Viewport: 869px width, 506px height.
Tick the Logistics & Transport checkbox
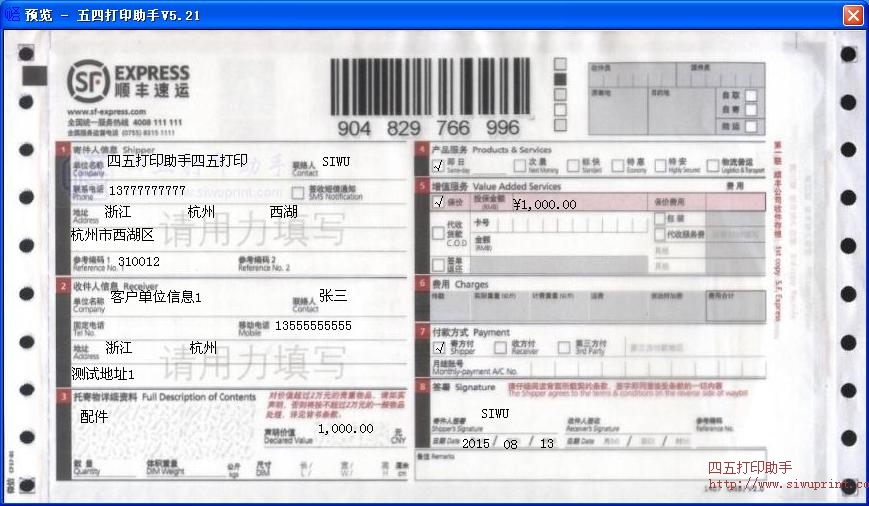coord(713,165)
